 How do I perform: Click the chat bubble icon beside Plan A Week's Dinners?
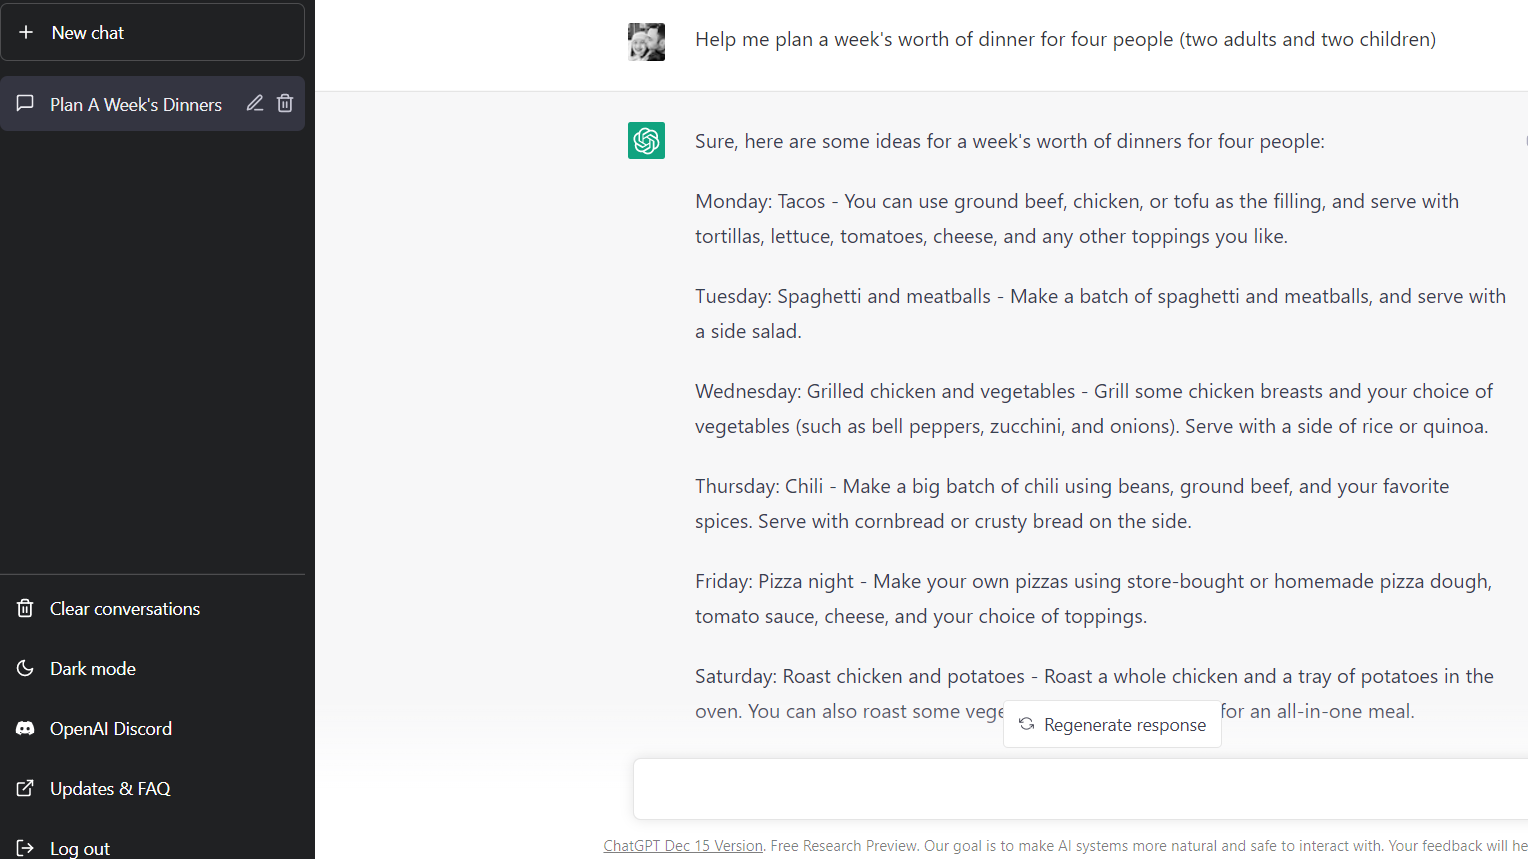(25, 103)
